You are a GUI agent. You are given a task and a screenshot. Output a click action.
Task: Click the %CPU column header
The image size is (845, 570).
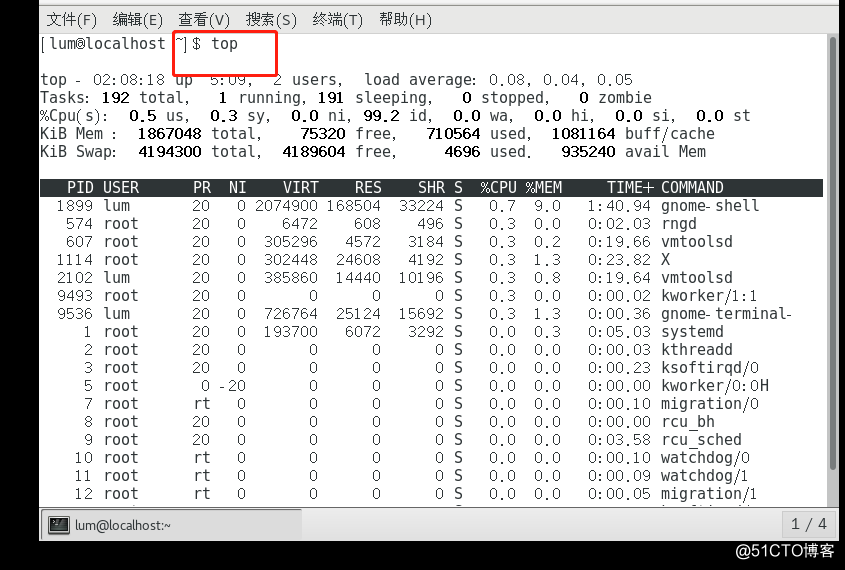tap(498, 187)
